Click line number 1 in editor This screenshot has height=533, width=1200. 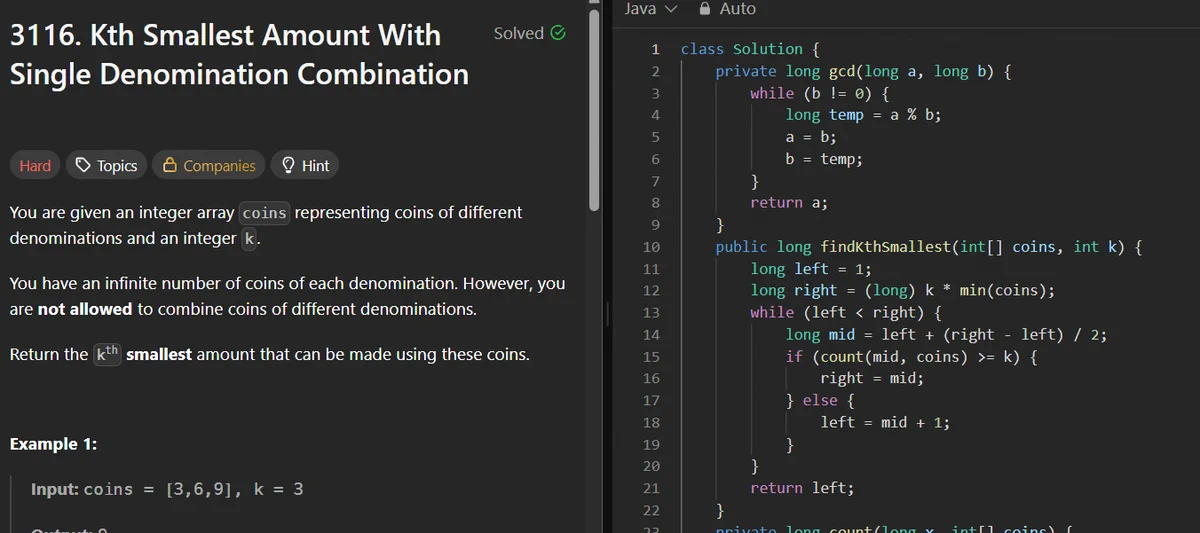655,49
